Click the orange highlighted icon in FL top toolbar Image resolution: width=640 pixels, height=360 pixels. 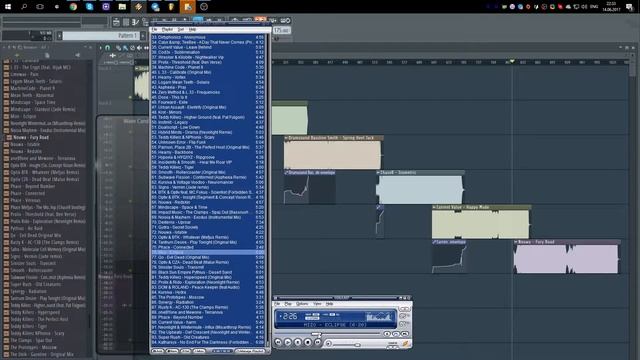point(260,20)
